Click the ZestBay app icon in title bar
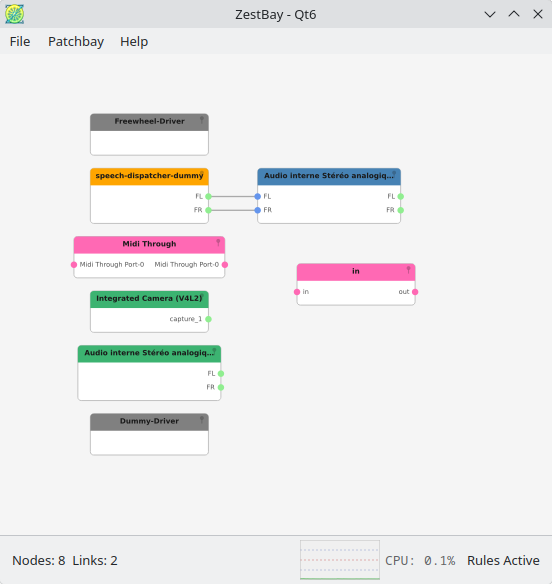This screenshot has width=552, height=584. tap(15, 14)
